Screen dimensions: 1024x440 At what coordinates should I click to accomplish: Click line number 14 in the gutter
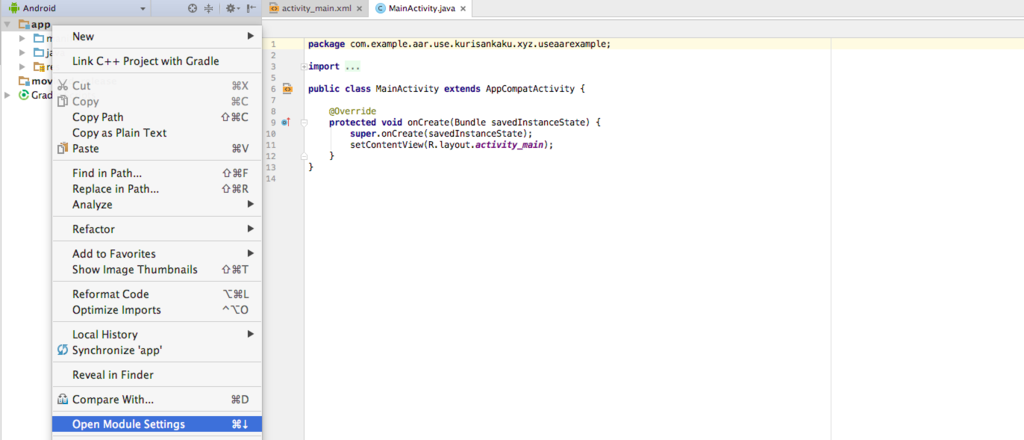tap(272, 178)
